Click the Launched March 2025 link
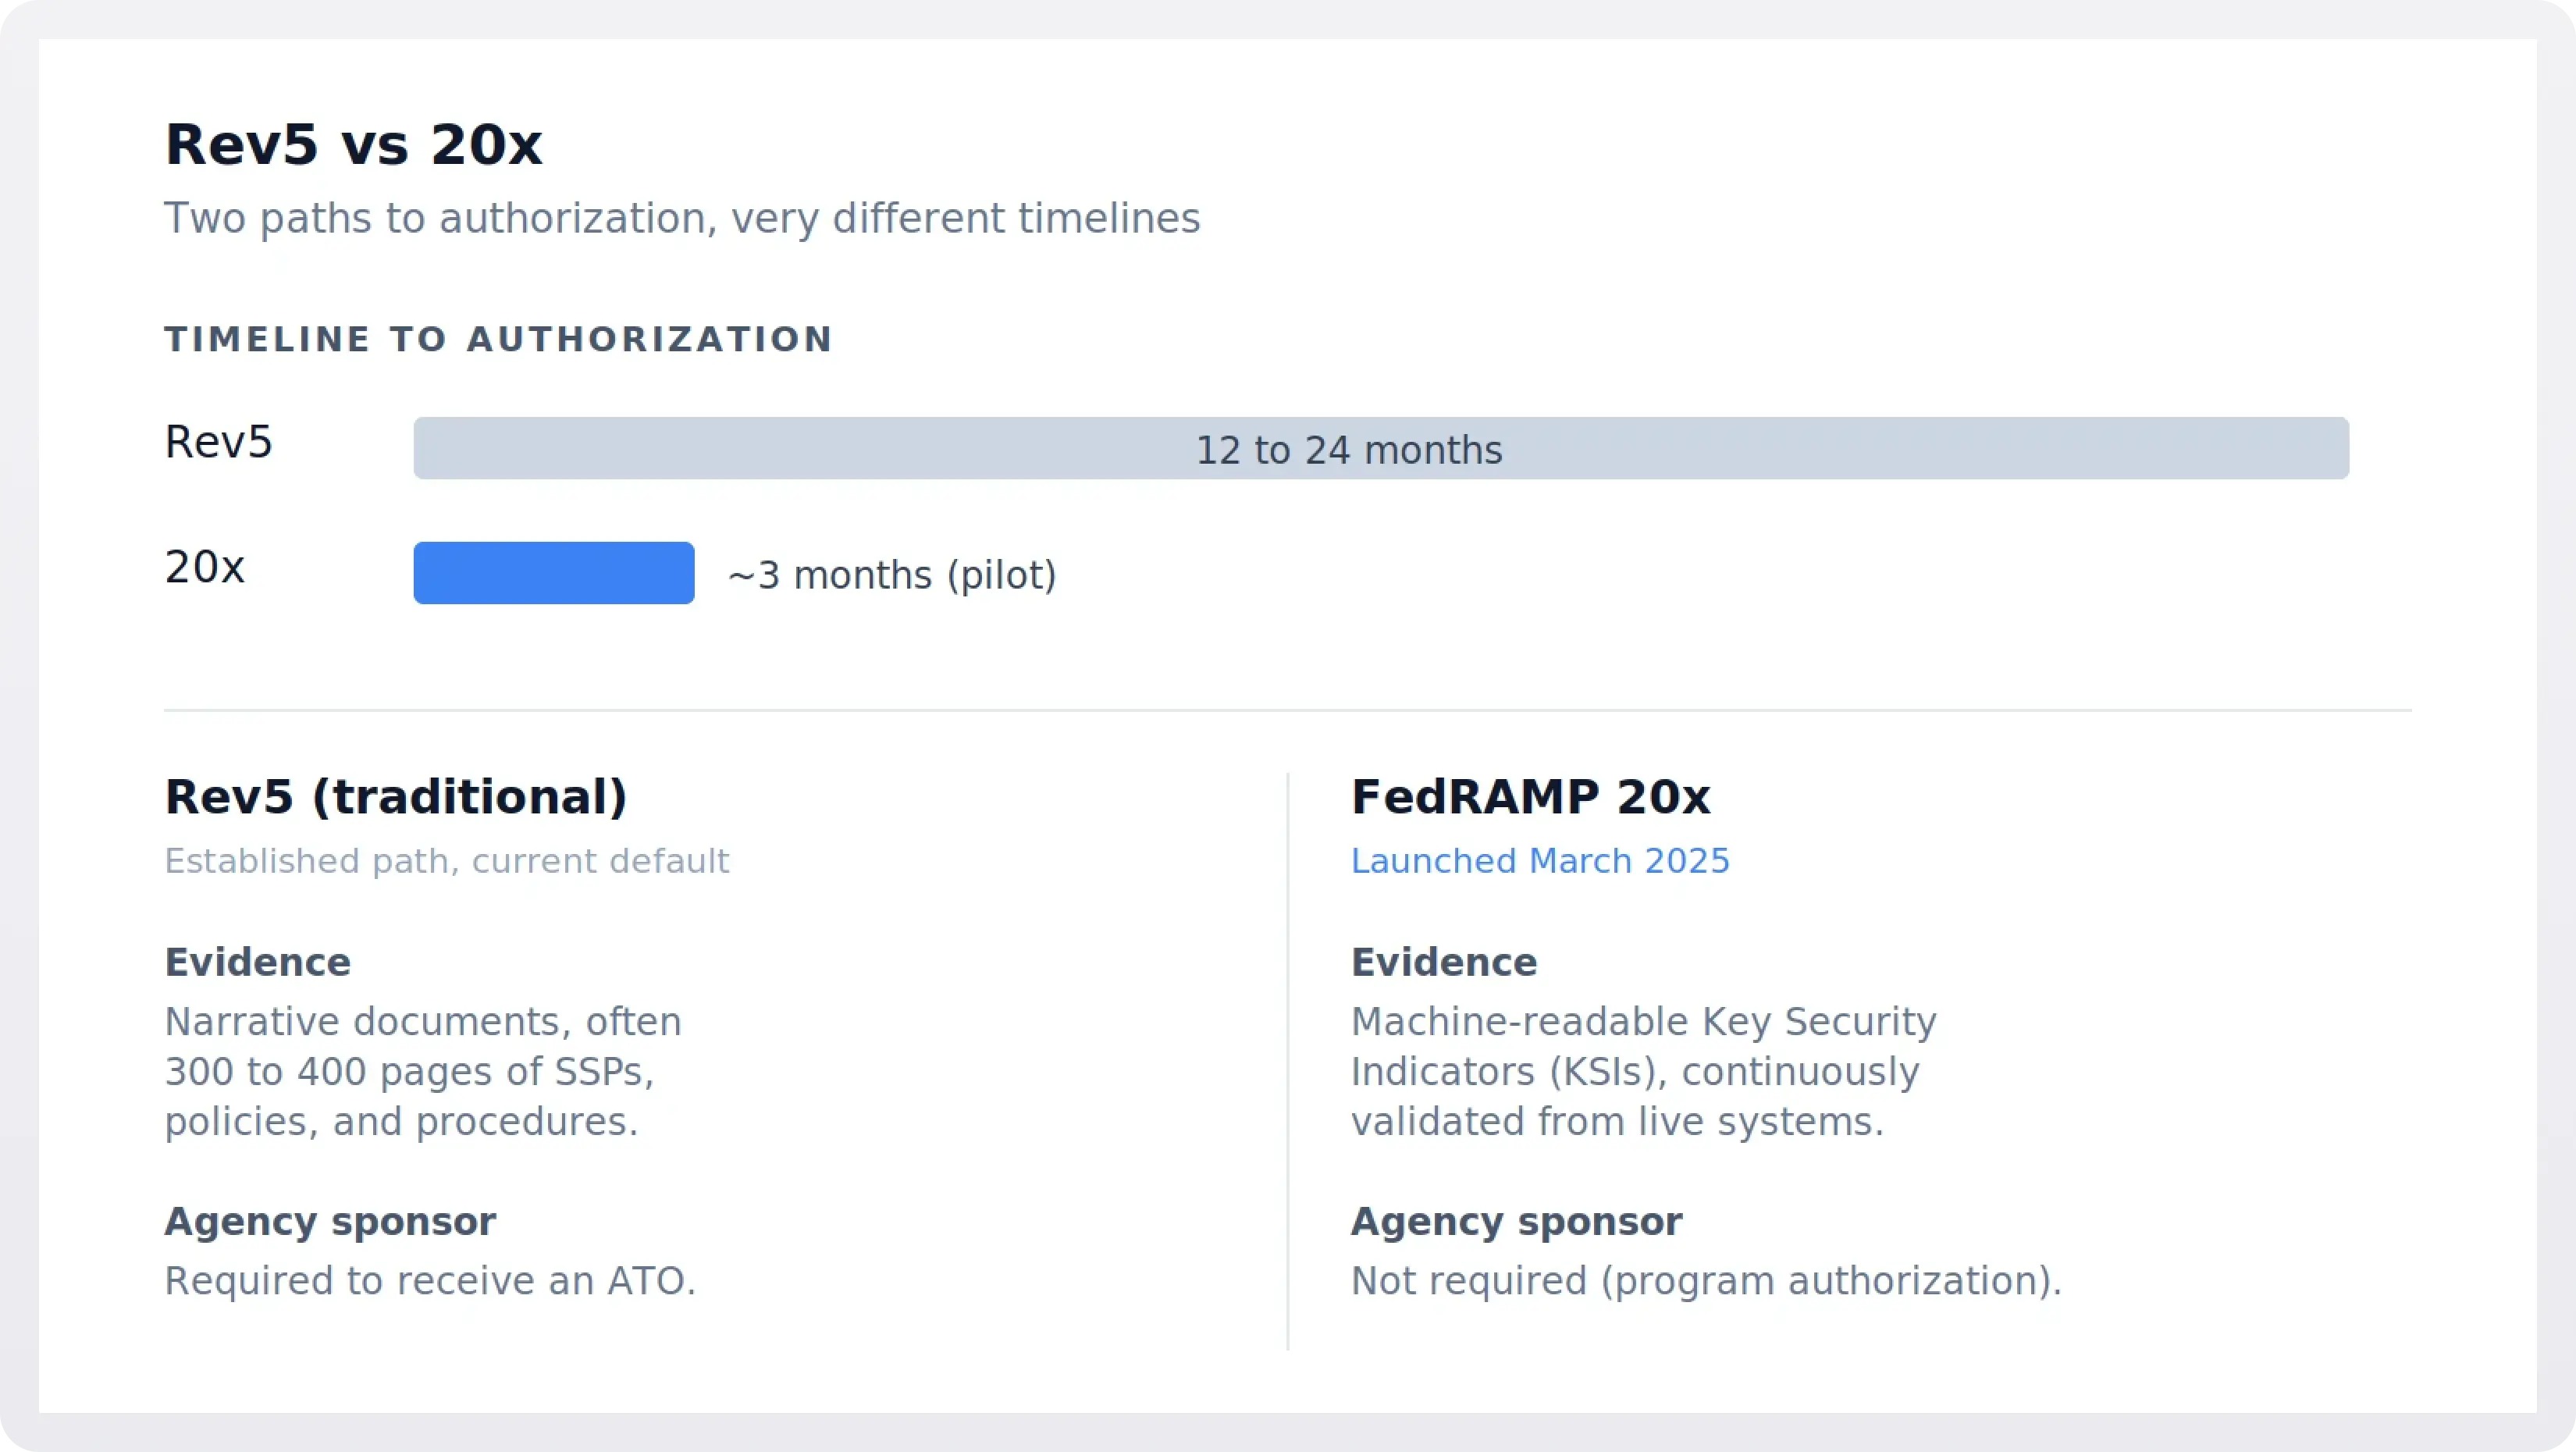Screen dimensions: 2576x1452 coord(1539,861)
